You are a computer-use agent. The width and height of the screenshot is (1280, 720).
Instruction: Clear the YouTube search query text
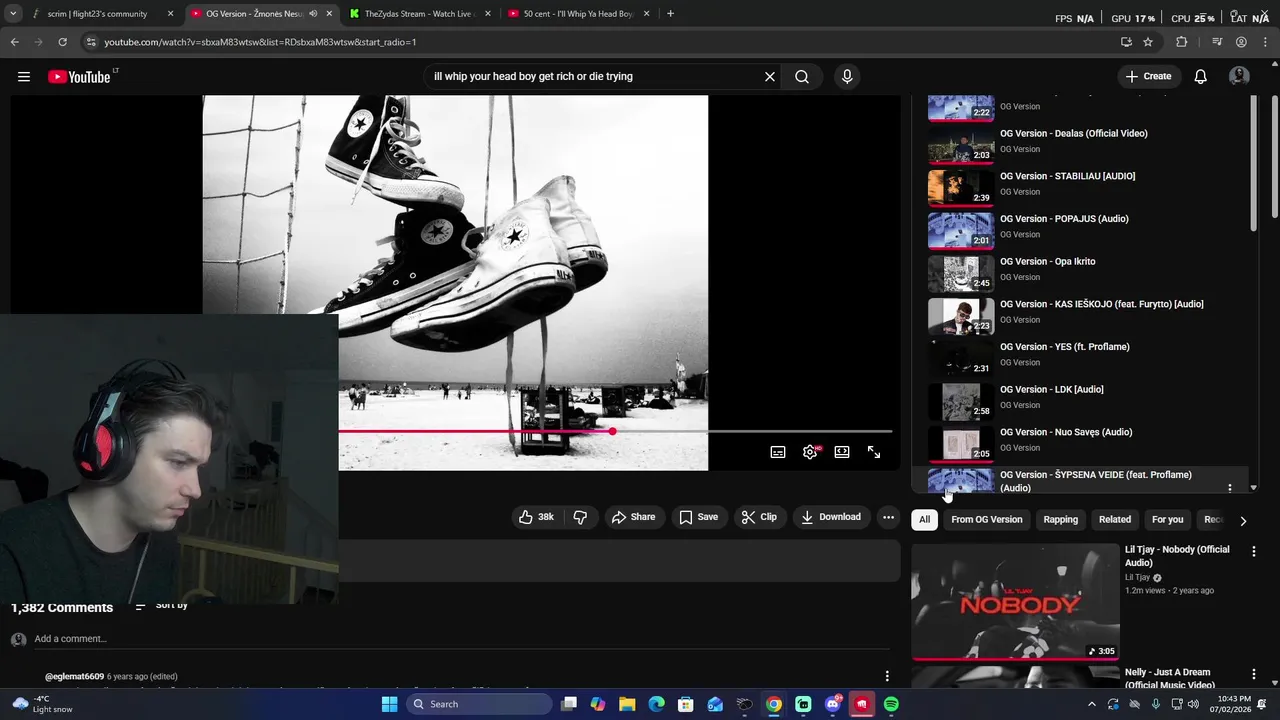(x=770, y=77)
